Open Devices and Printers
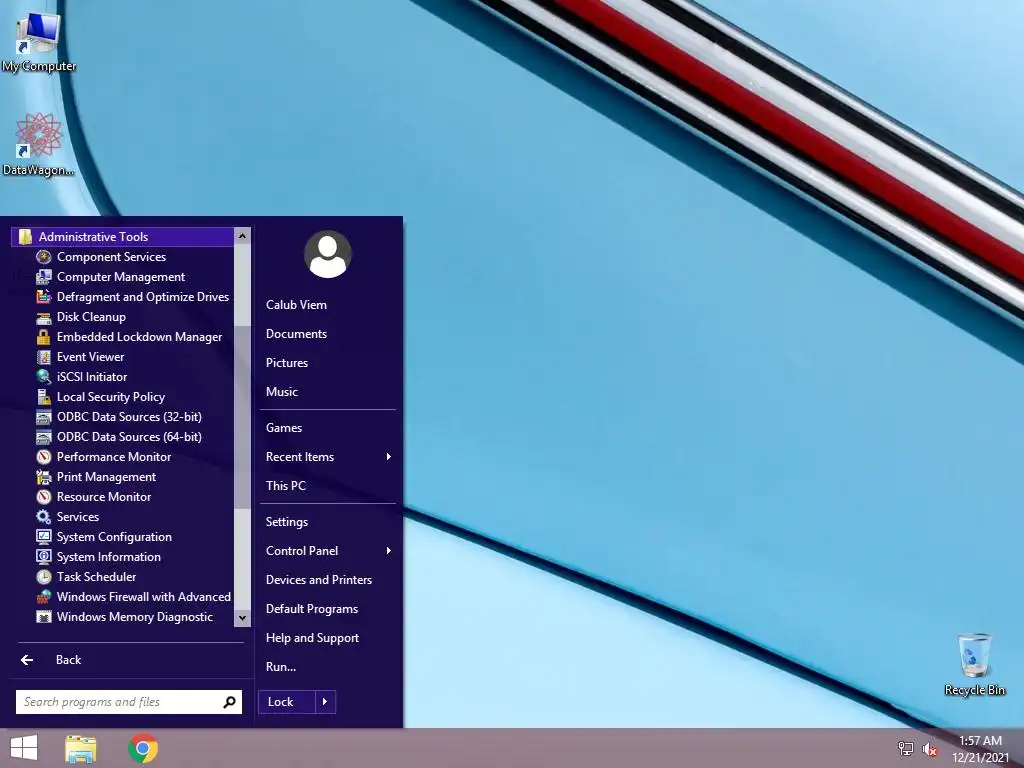The width and height of the screenshot is (1024, 768). (x=319, y=580)
